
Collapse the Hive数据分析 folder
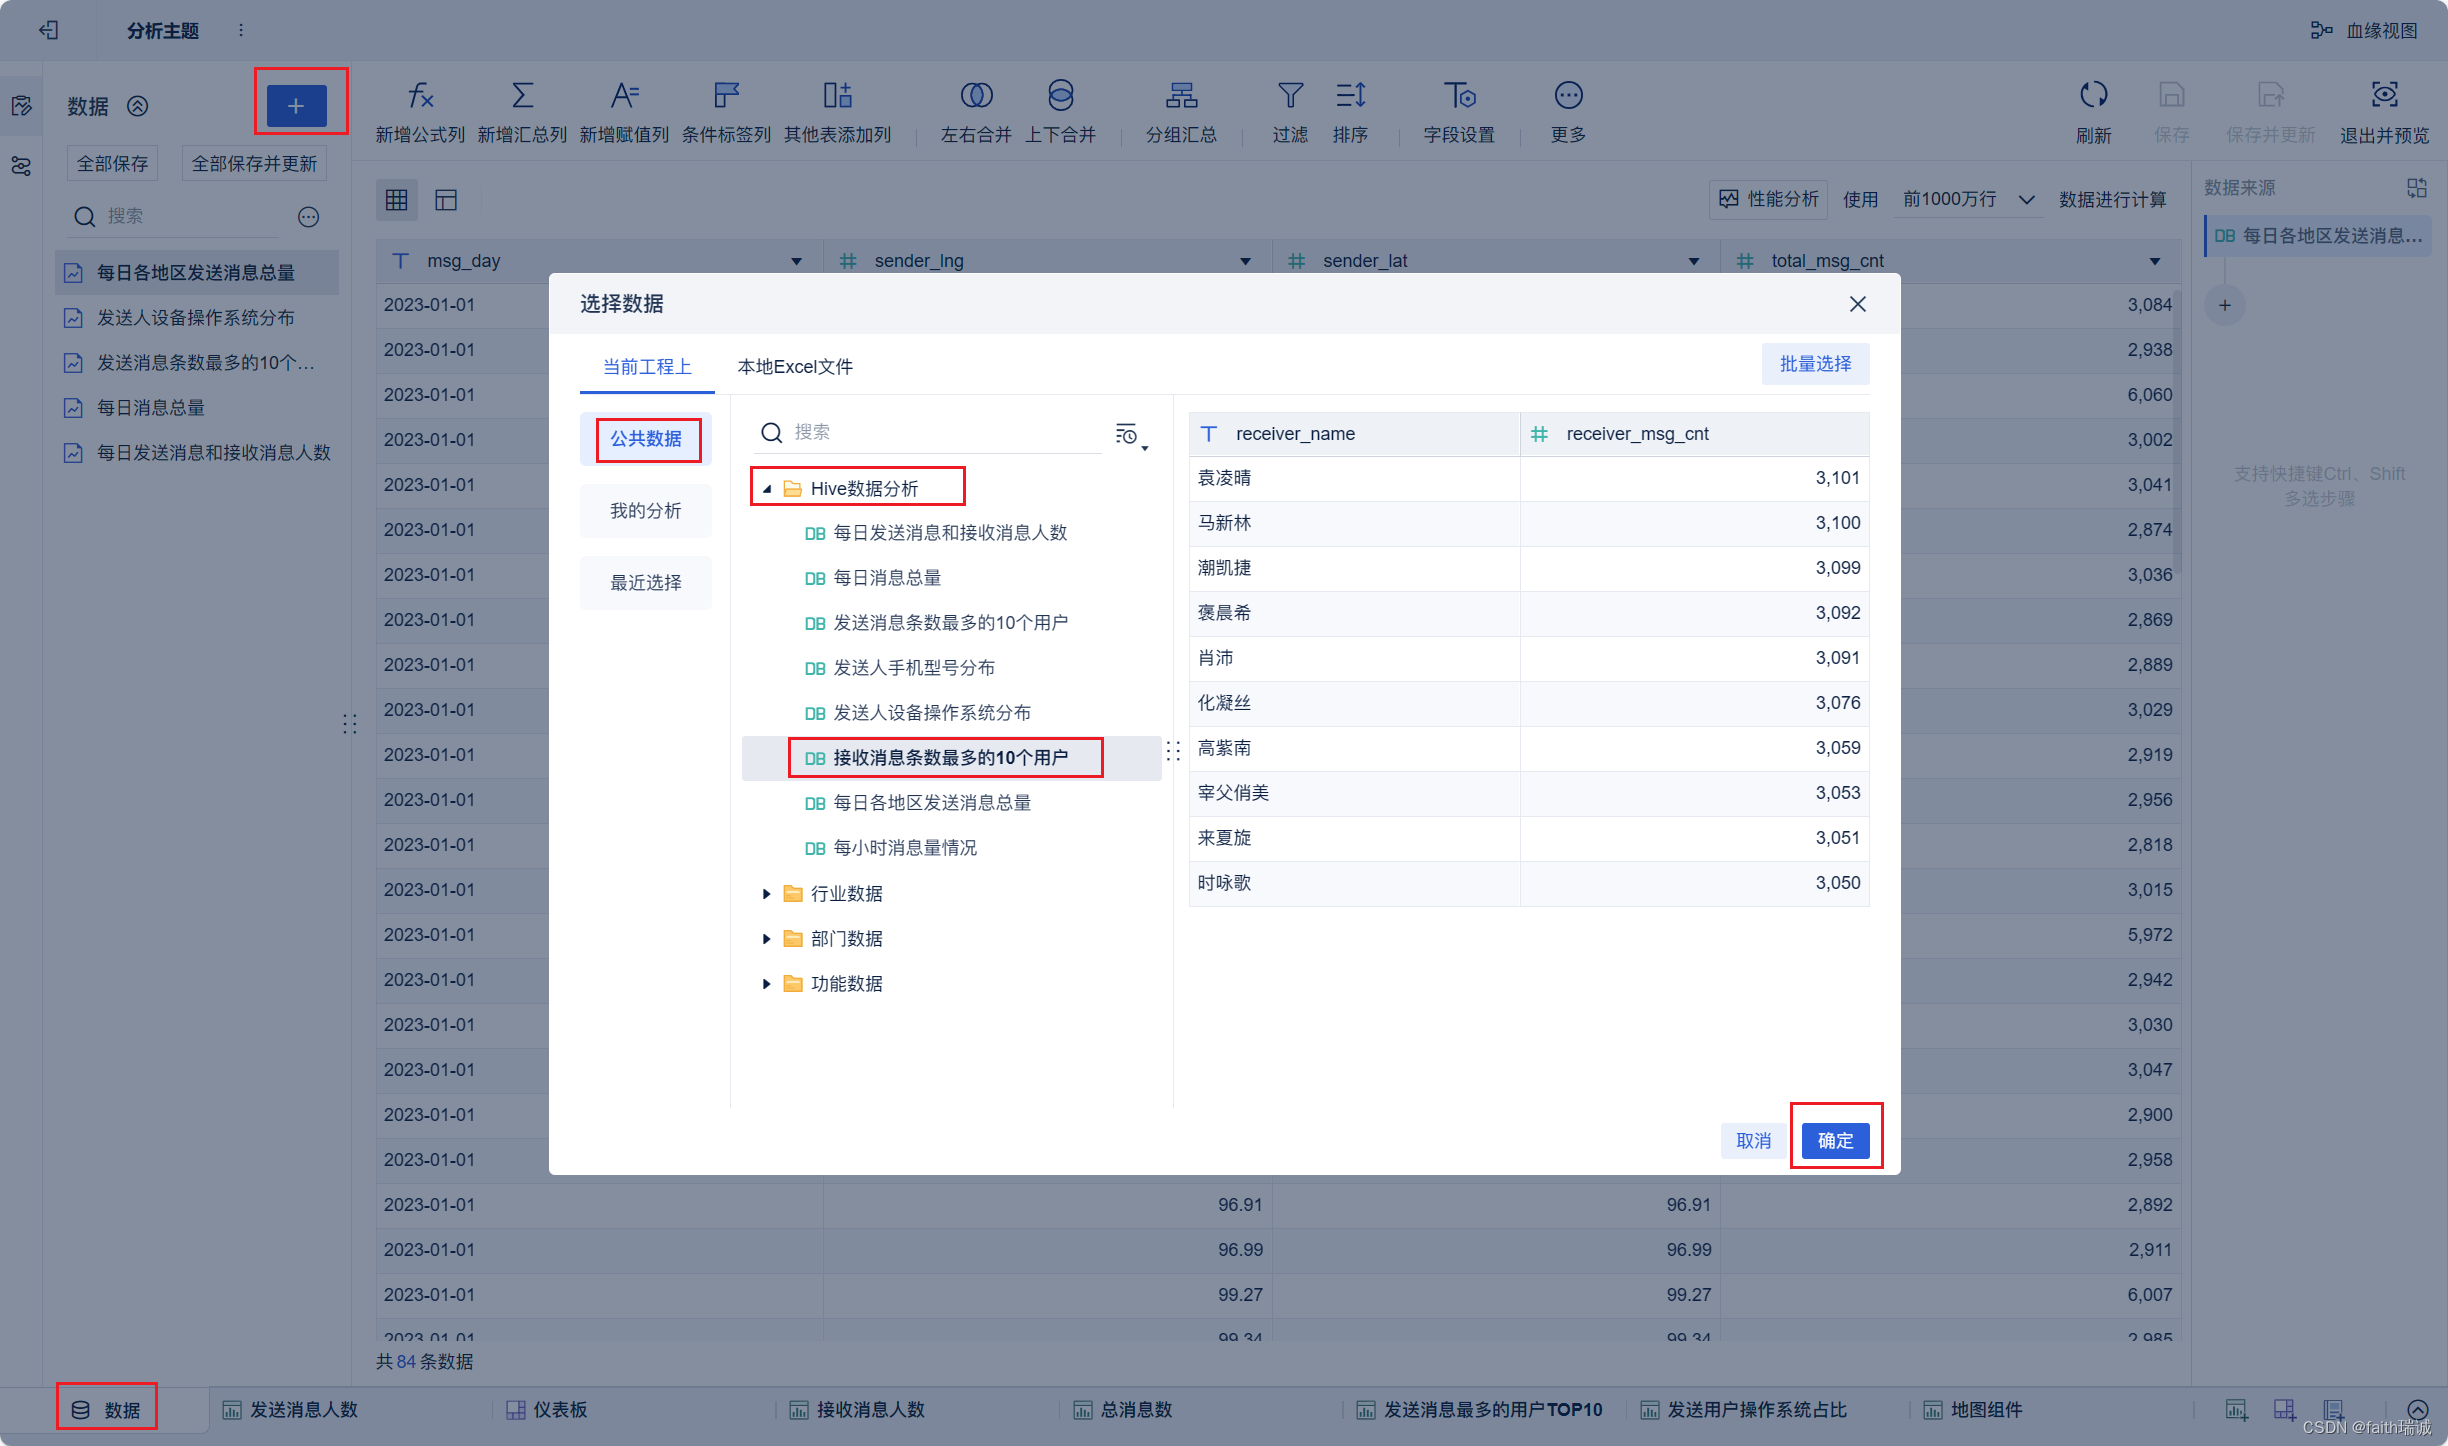pos(767,489)
